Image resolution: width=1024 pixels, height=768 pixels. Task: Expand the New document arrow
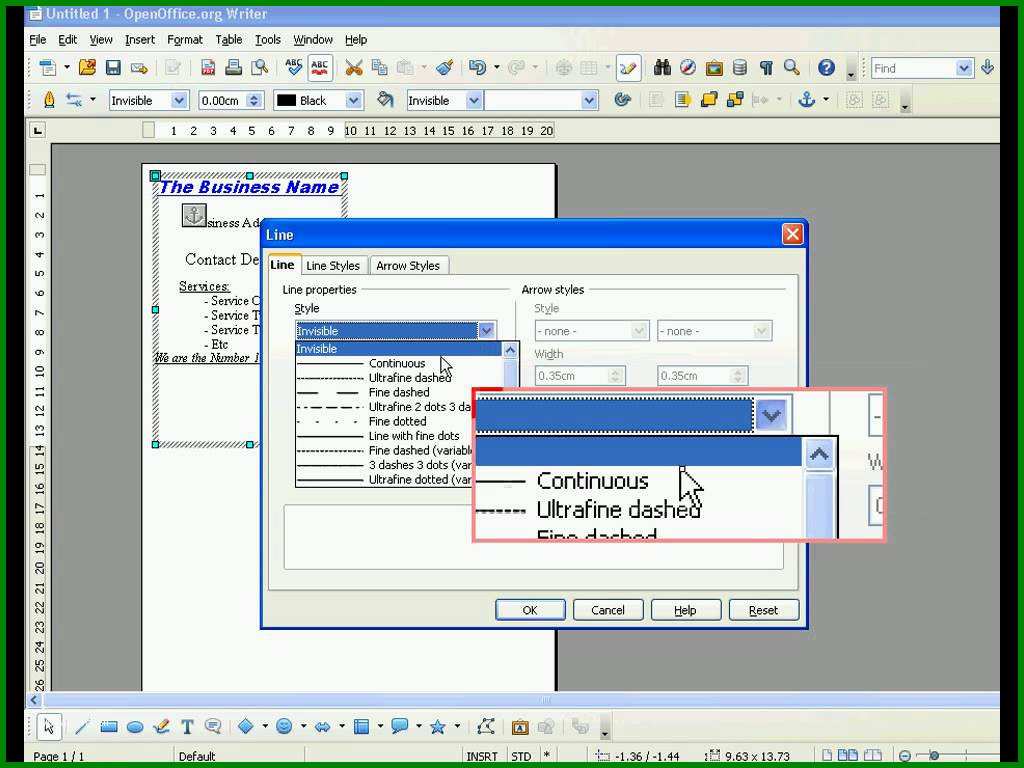[x=67, y=67]
